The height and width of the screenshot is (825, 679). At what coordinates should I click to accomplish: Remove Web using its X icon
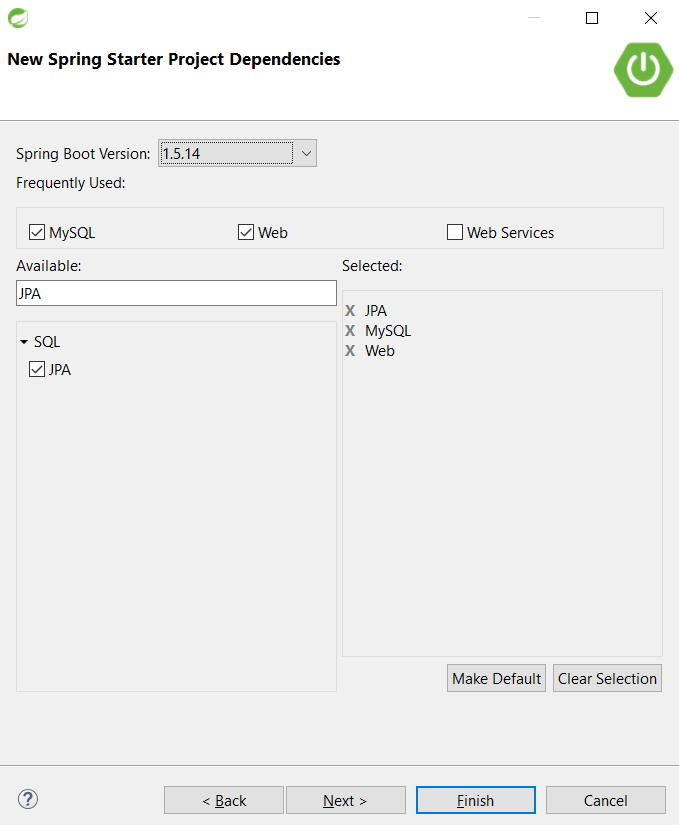[350, 351]
